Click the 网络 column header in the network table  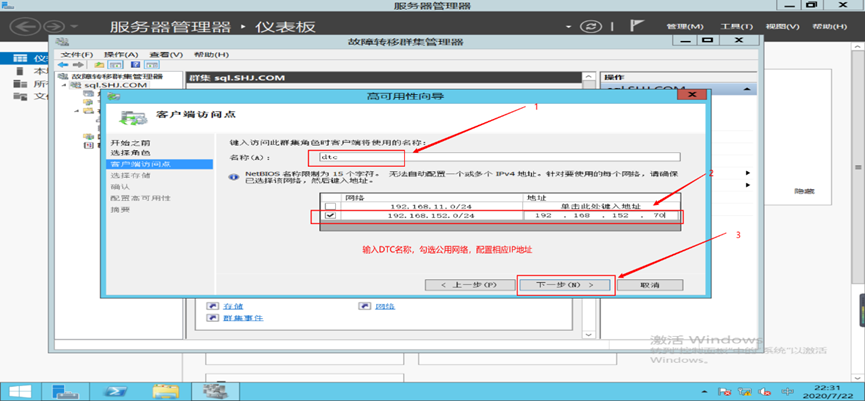(x=431, y=197)
